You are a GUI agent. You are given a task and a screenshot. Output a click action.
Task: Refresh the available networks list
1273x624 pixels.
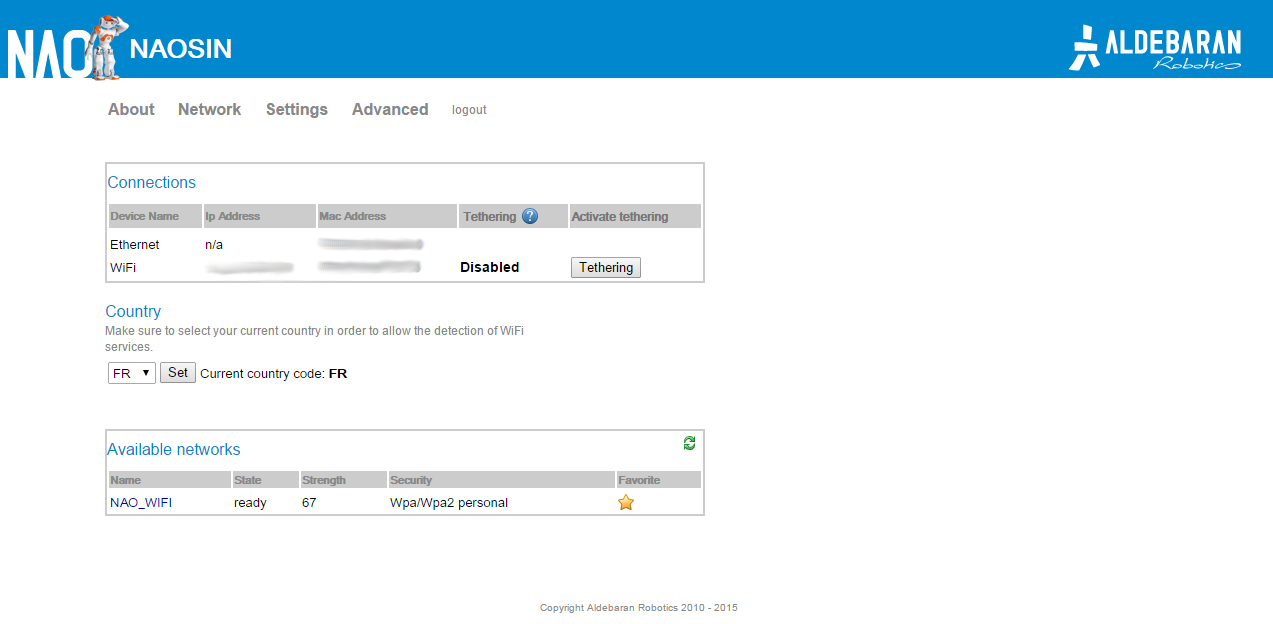(x=689, y=443)
